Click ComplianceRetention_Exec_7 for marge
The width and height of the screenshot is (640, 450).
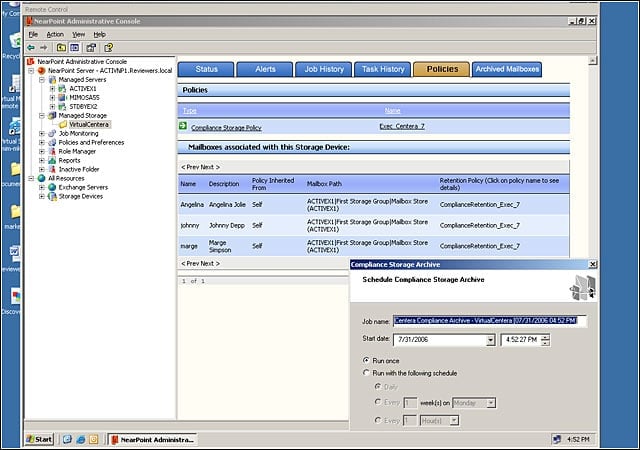(x=480, y=246)
